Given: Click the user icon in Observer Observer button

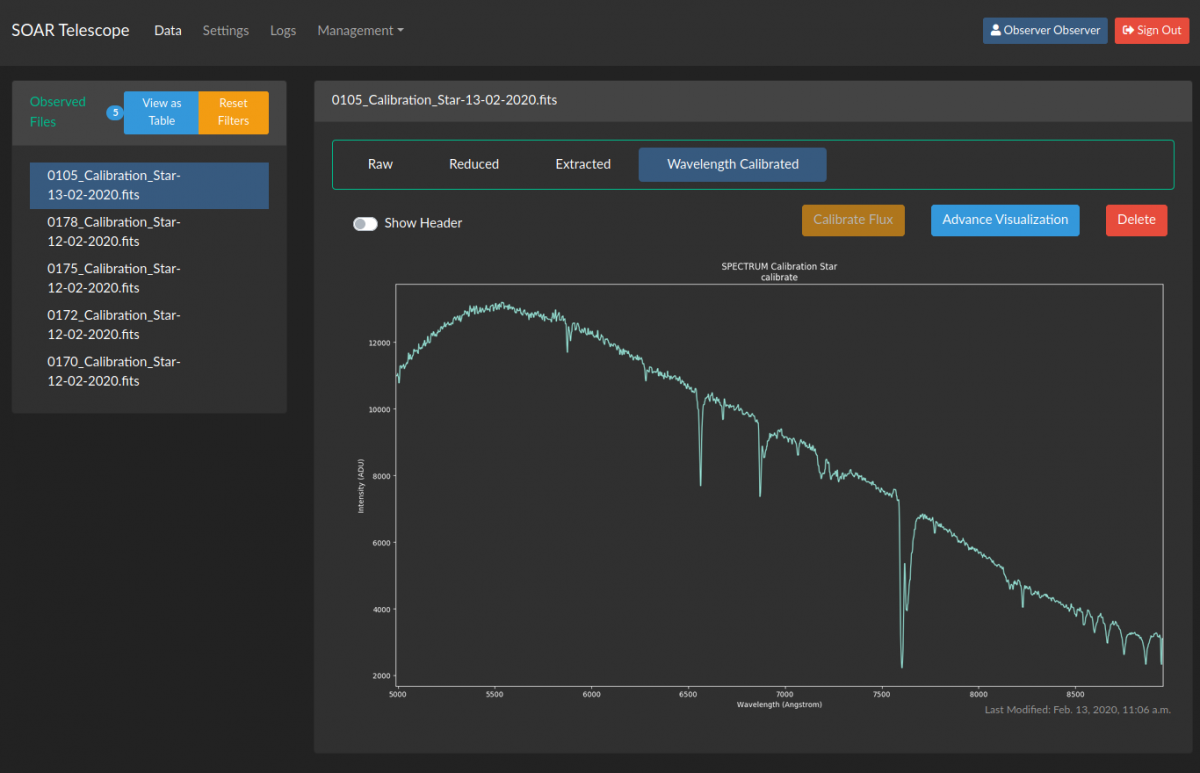Looking at the screenshot, I should coord(996,31).
